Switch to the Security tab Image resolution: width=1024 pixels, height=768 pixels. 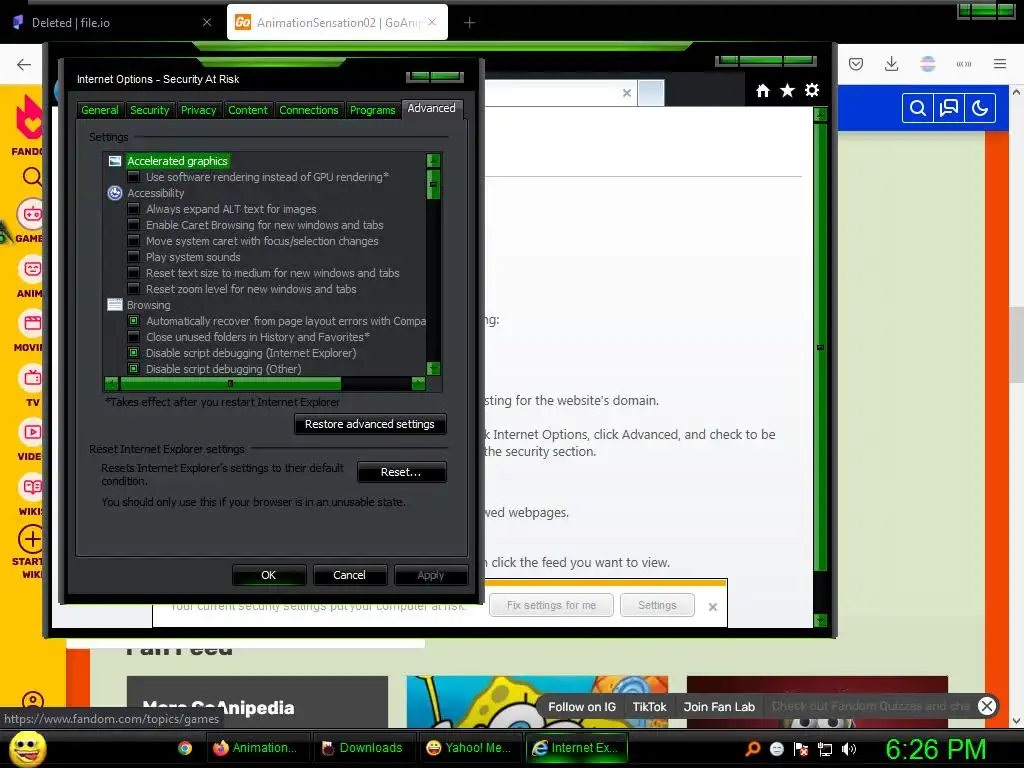click(150, 110)
